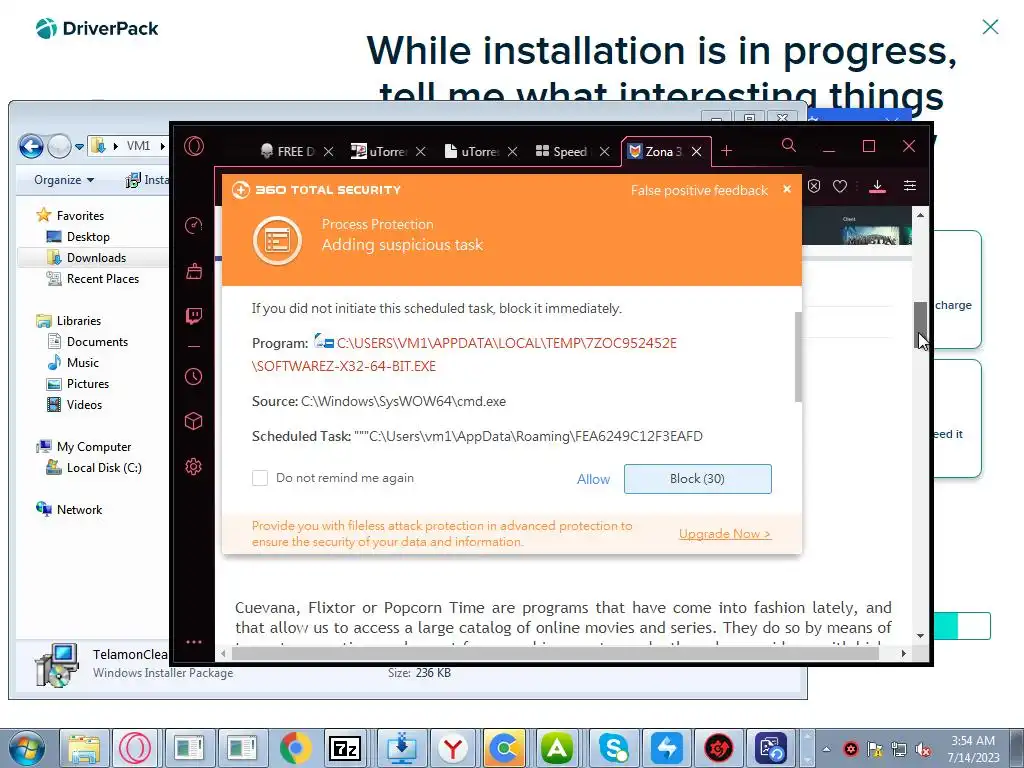Select Libraries in navigation pane

[78, 321]
